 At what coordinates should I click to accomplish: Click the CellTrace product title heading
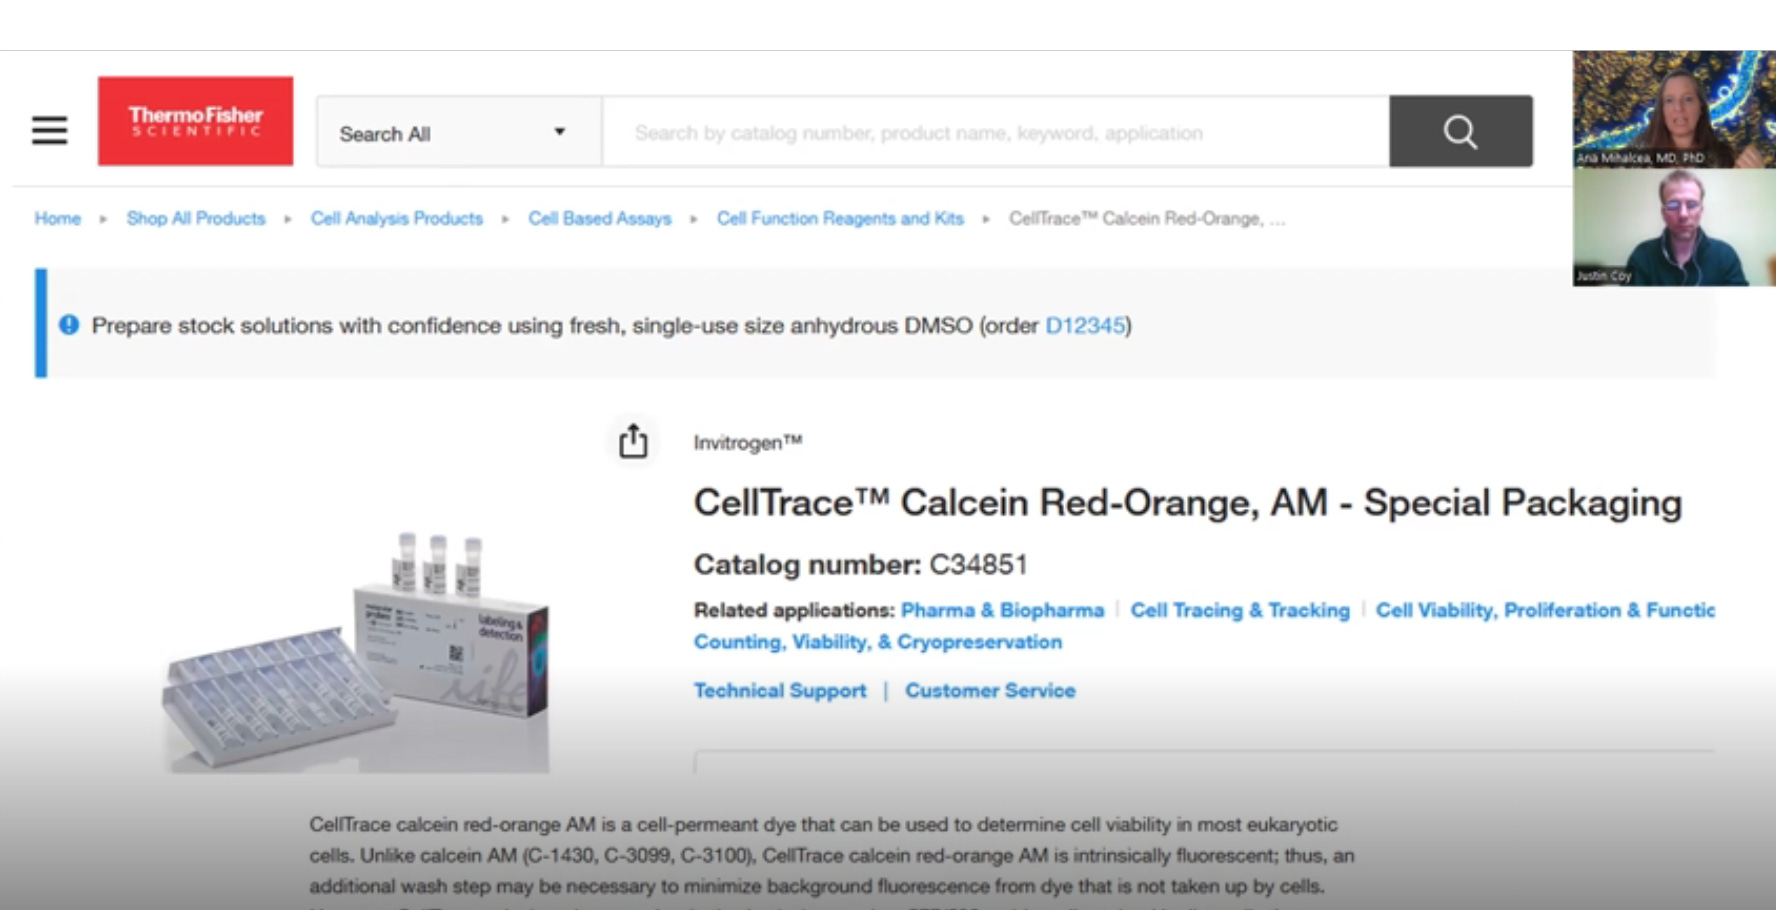click(1188, 502)
